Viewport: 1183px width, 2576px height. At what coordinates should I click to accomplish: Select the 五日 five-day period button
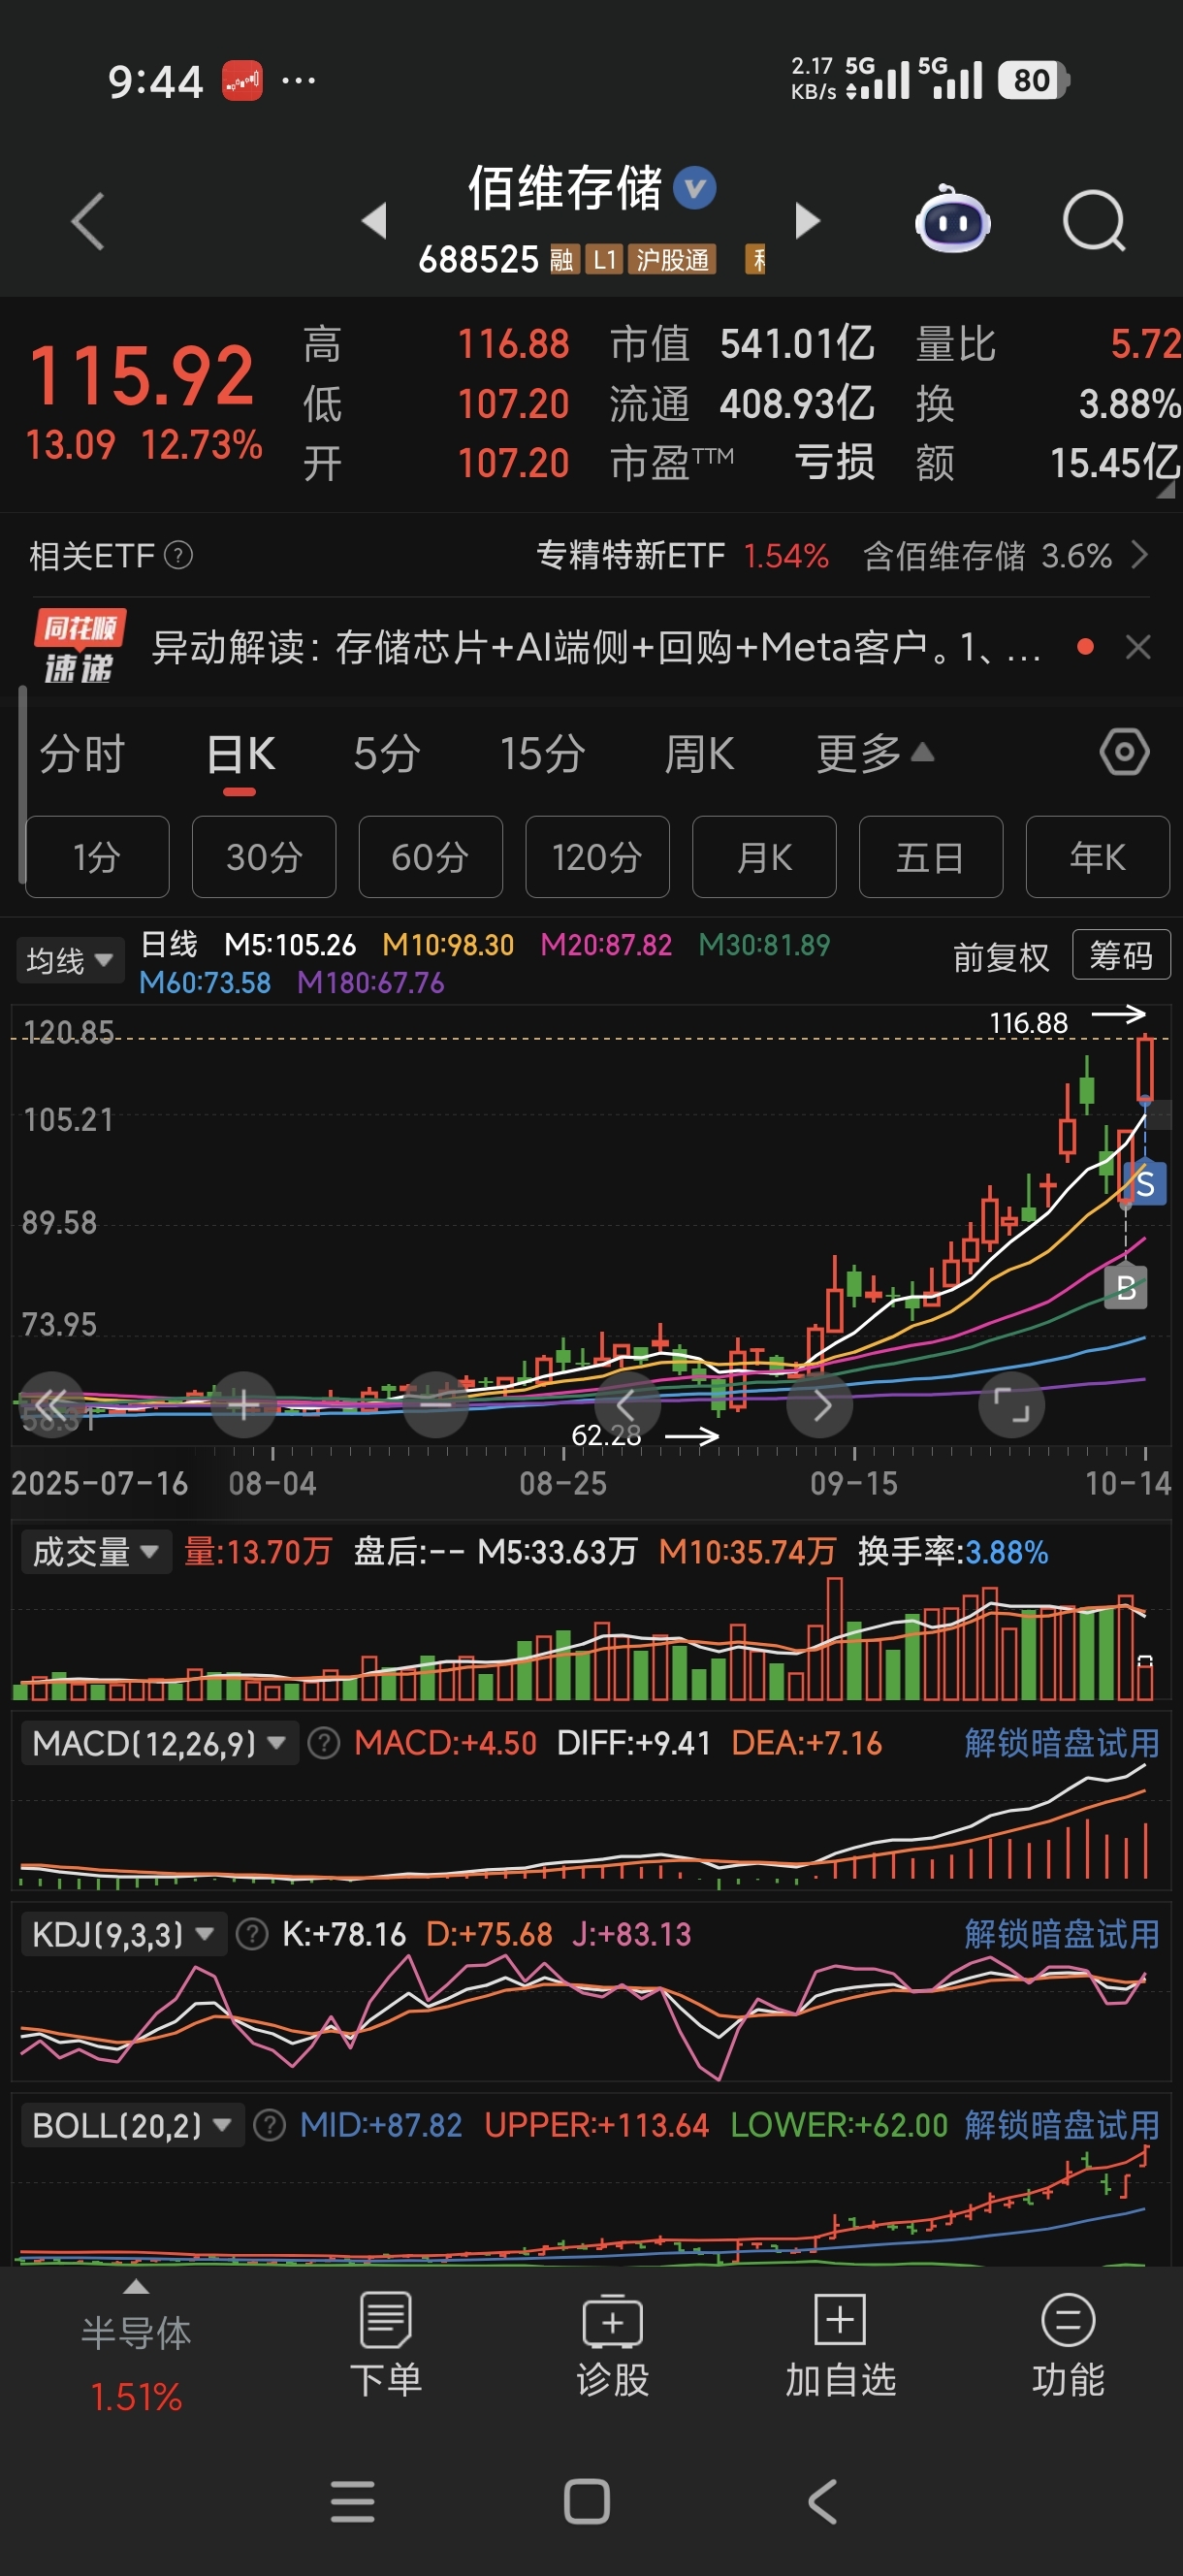click(931, 857)
